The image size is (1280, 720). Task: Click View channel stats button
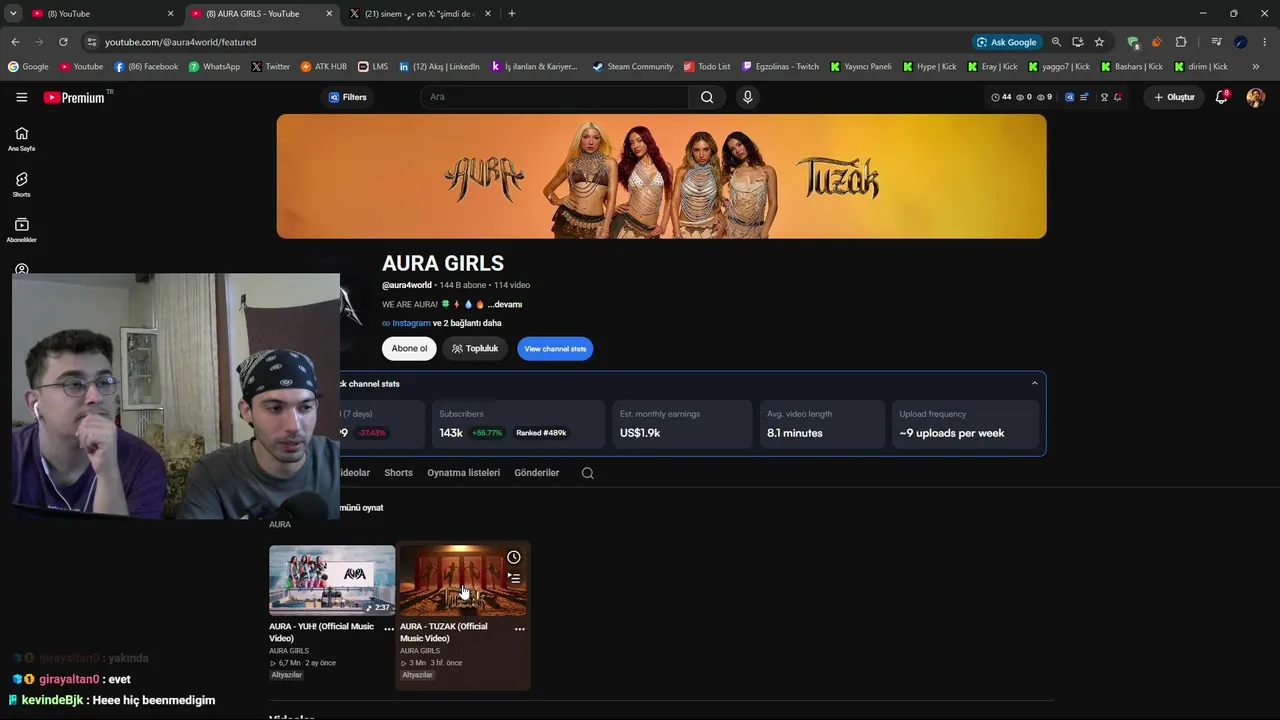click(555, 349)
